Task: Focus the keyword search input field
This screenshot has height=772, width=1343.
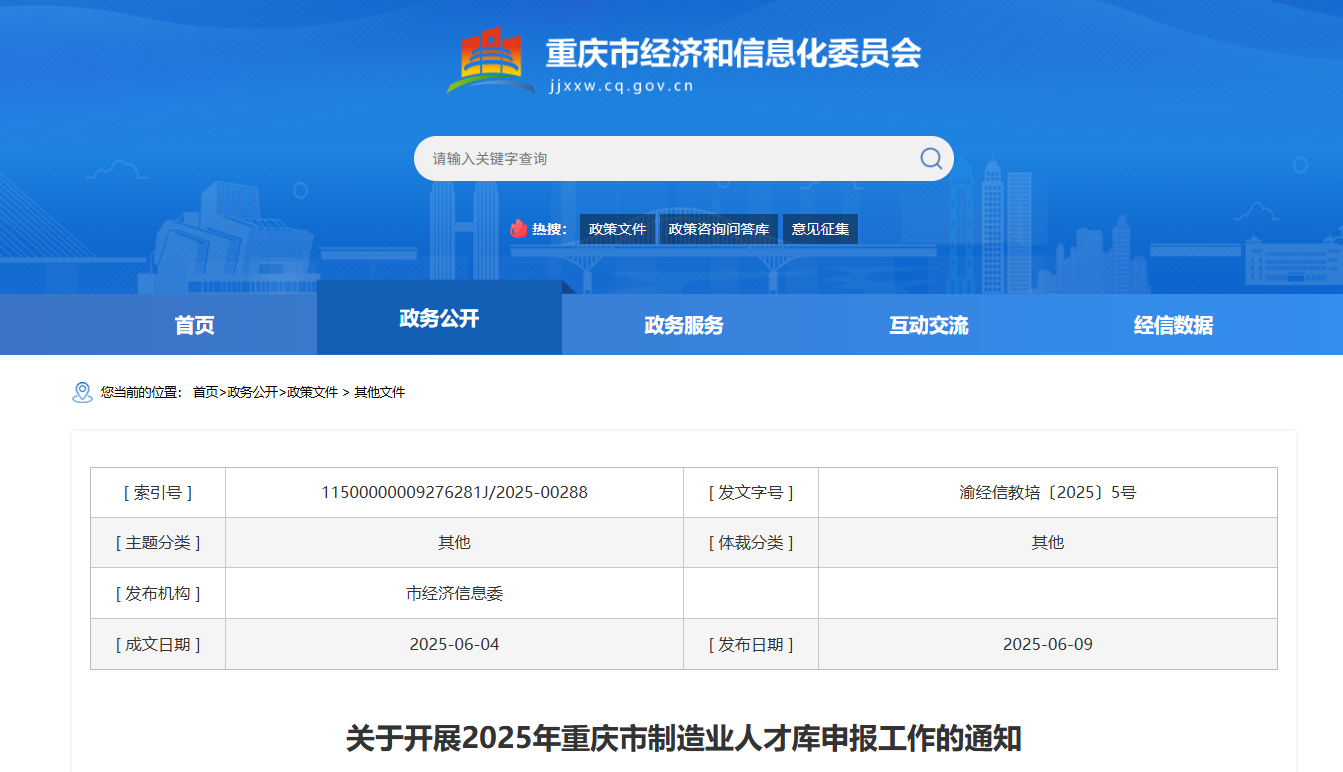Action: coord(665,159)
